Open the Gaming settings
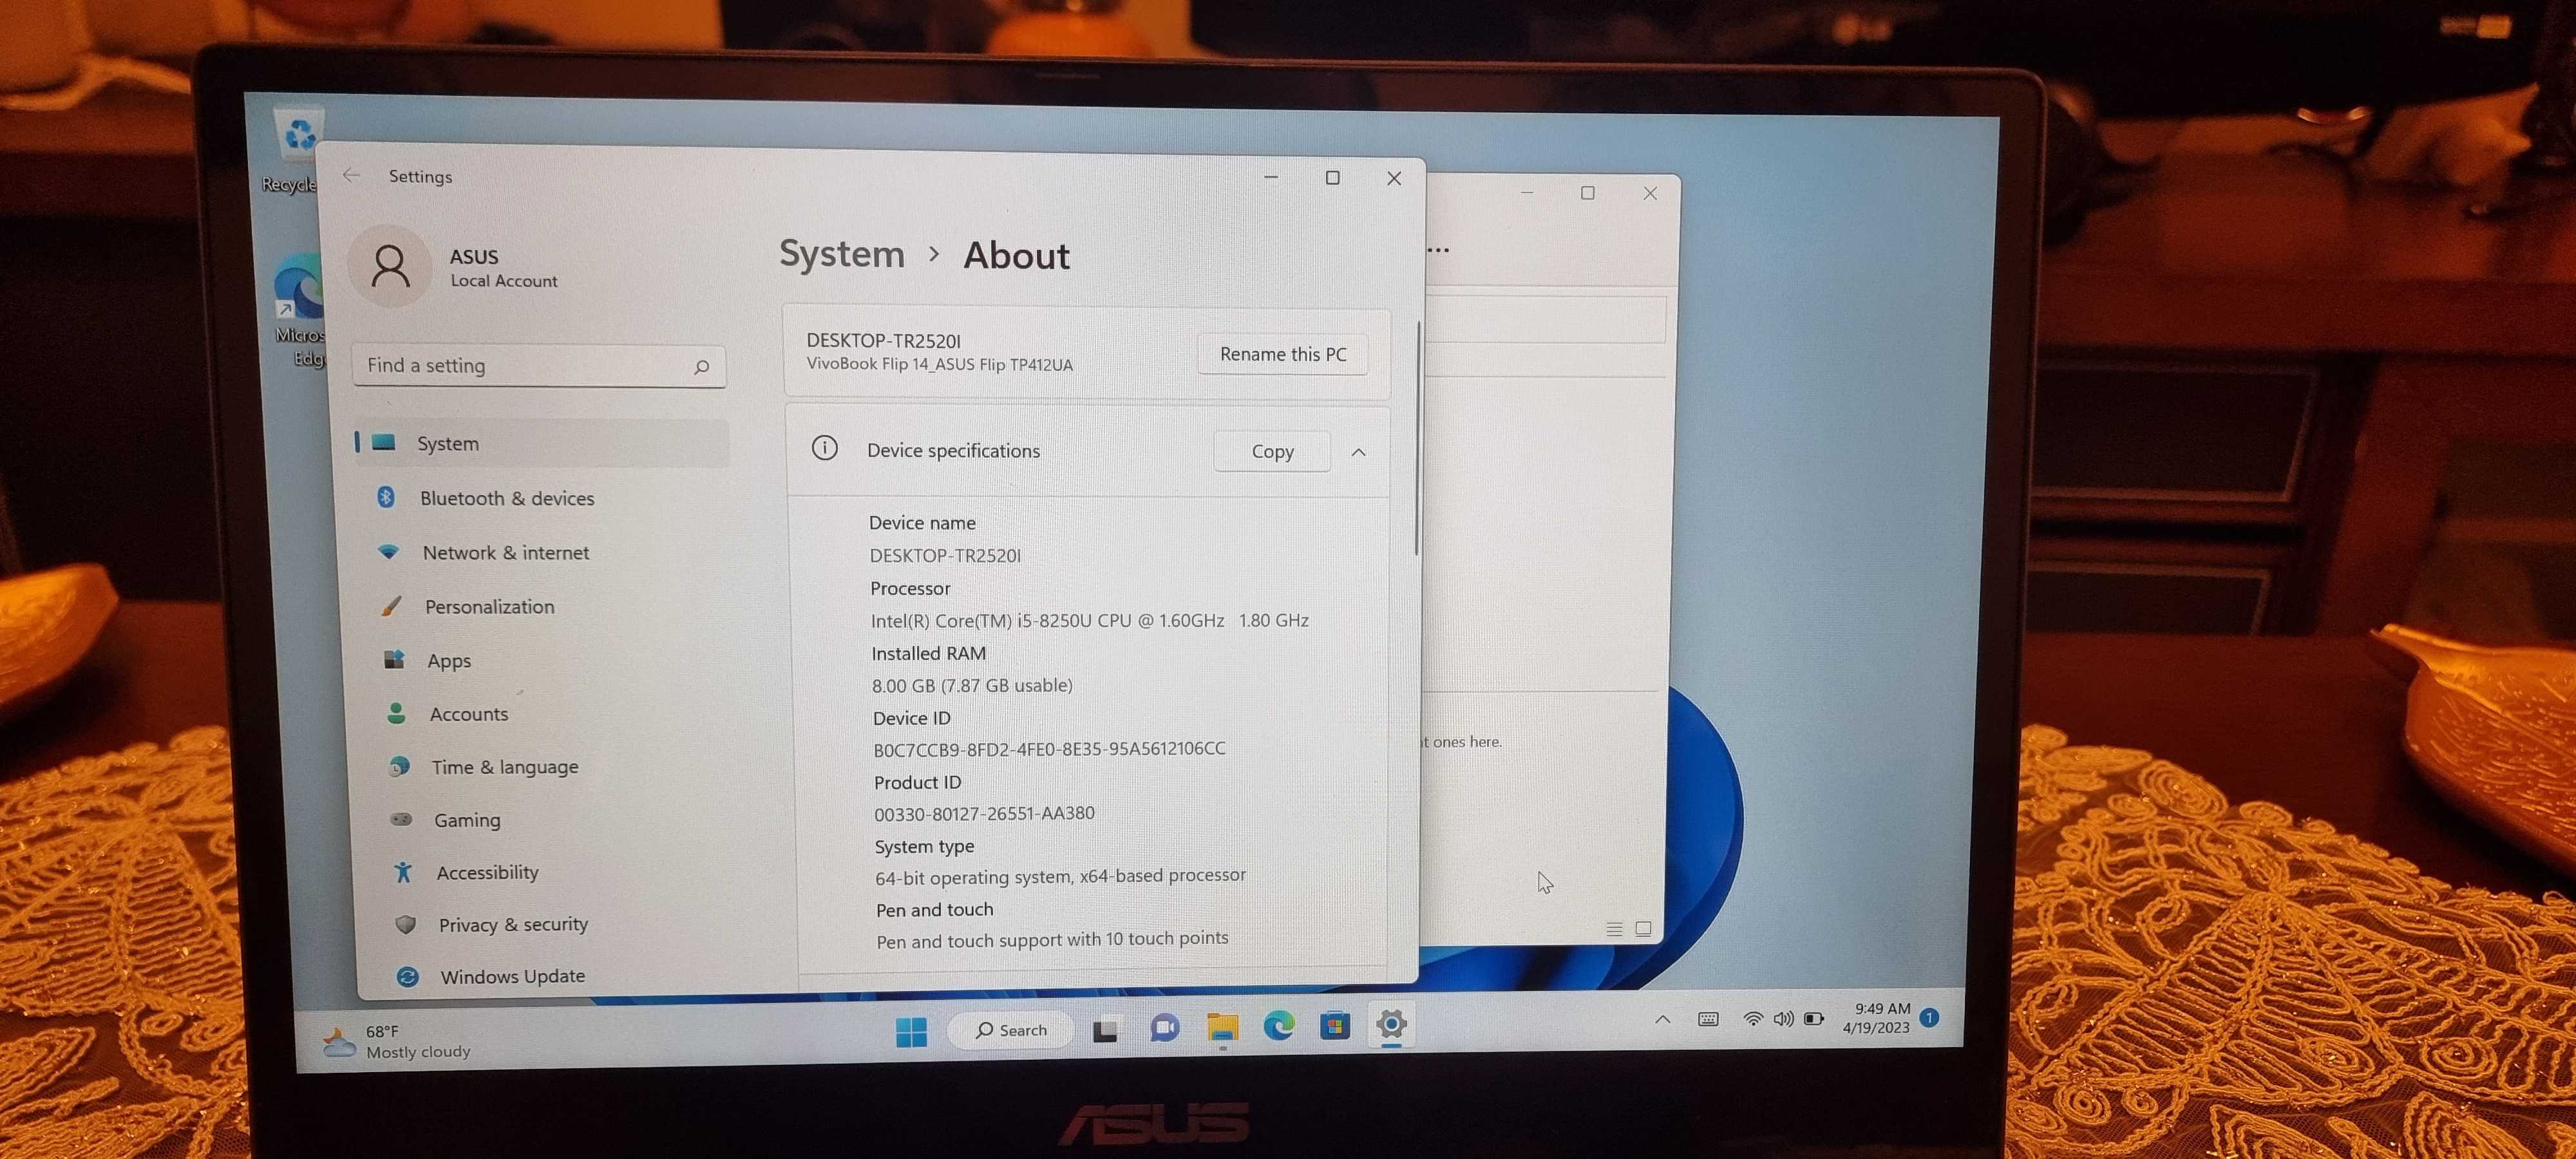Screen dimensions: 2576x1159 (466, 820)
